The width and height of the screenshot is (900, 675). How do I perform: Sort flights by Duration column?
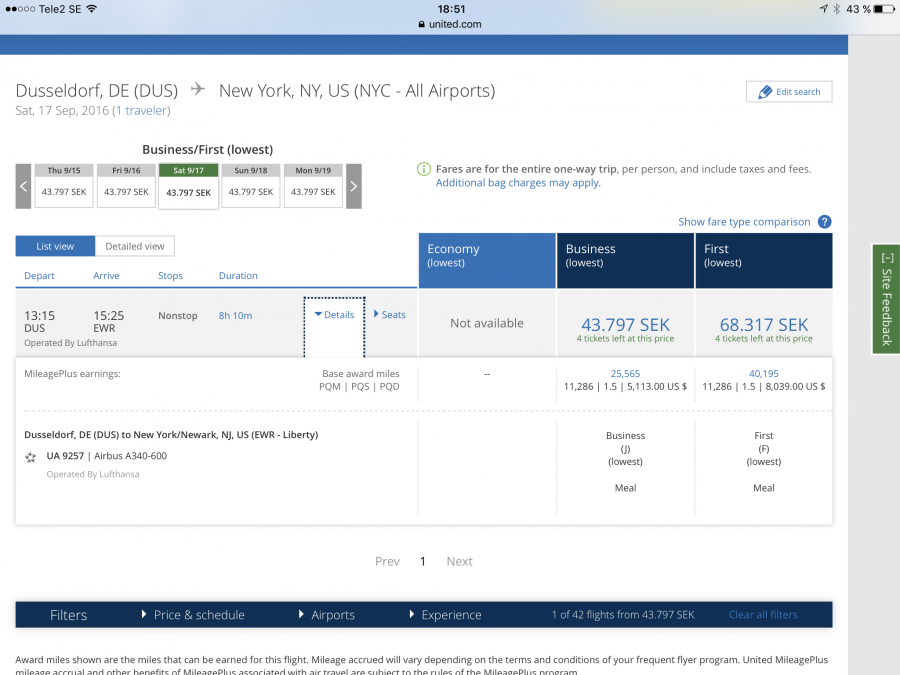click(238, 276)
